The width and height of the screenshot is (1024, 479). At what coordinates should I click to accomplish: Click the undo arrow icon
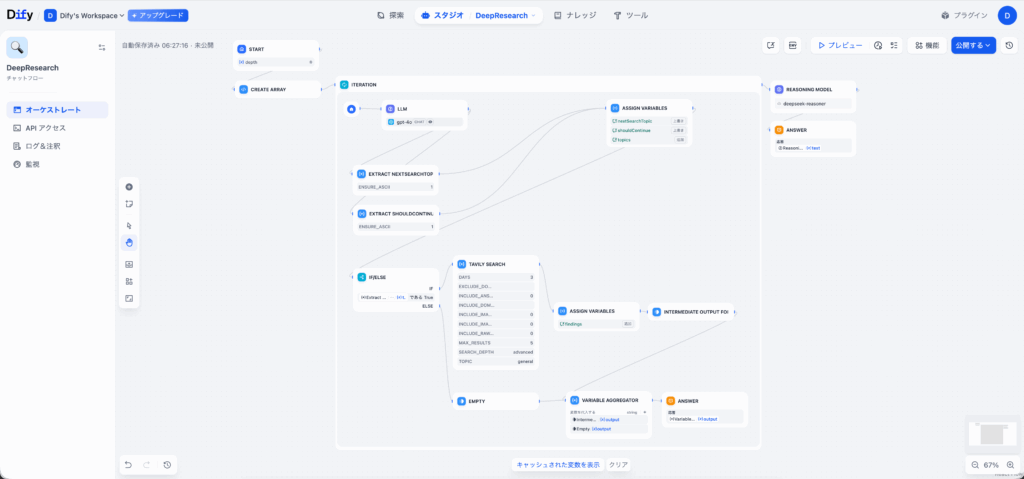(128, 465)
